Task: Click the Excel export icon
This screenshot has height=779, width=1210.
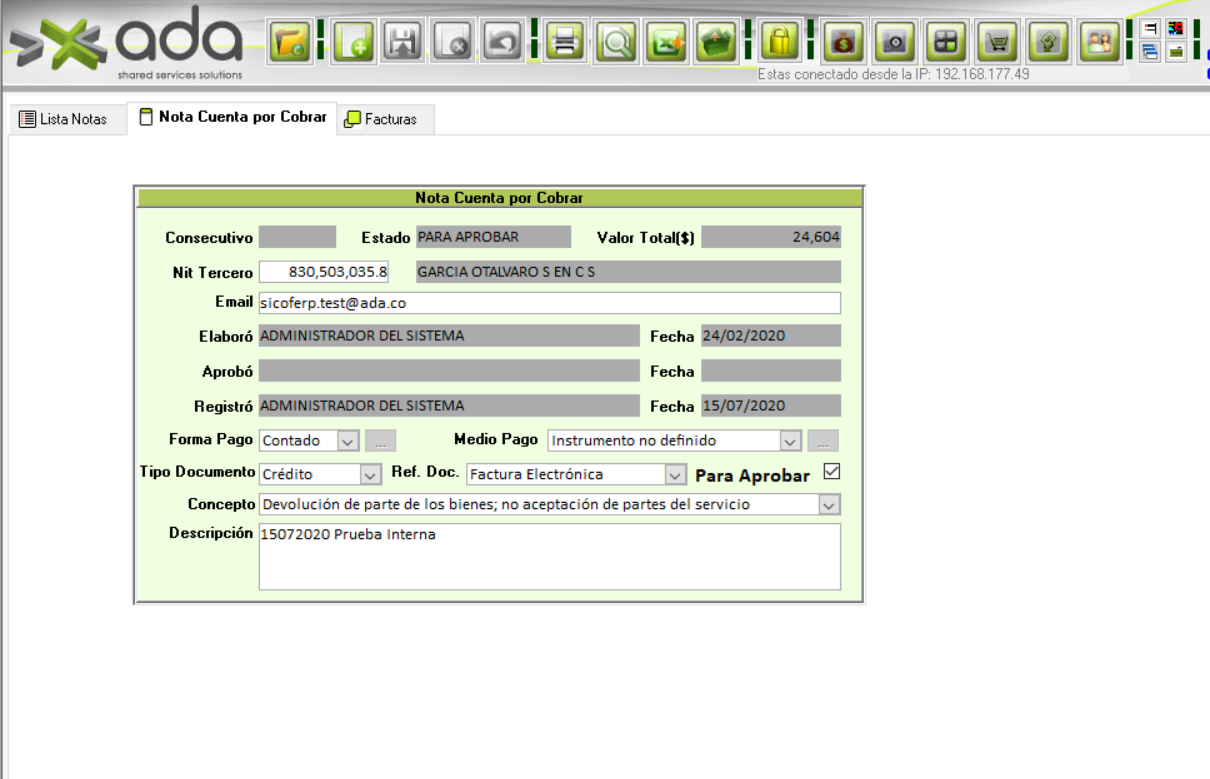Action: 666,43
